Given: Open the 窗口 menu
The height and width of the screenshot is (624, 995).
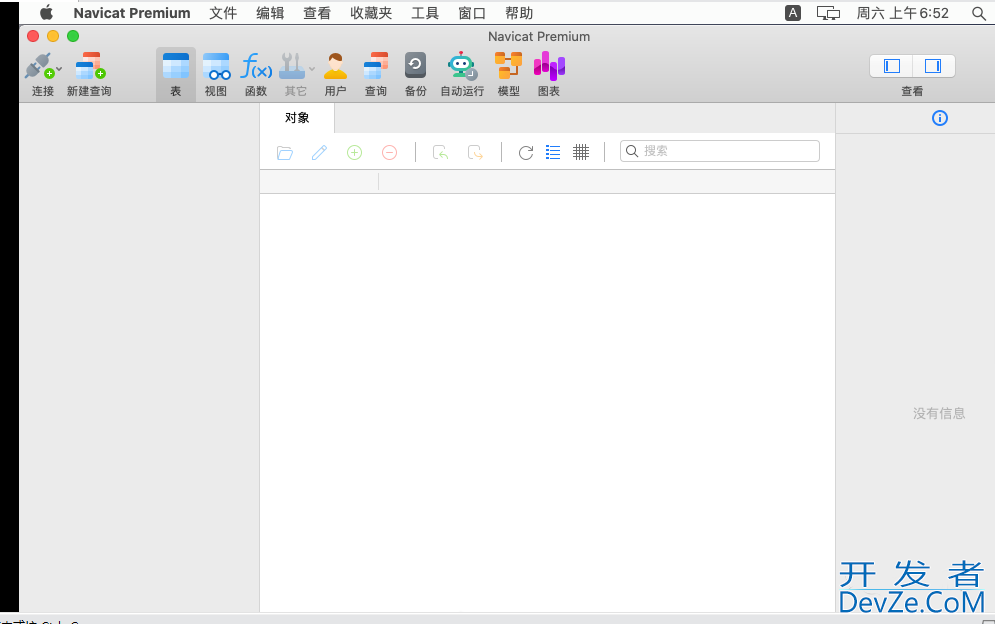Looking at the screenshot, I should click(x=472, y=13).
